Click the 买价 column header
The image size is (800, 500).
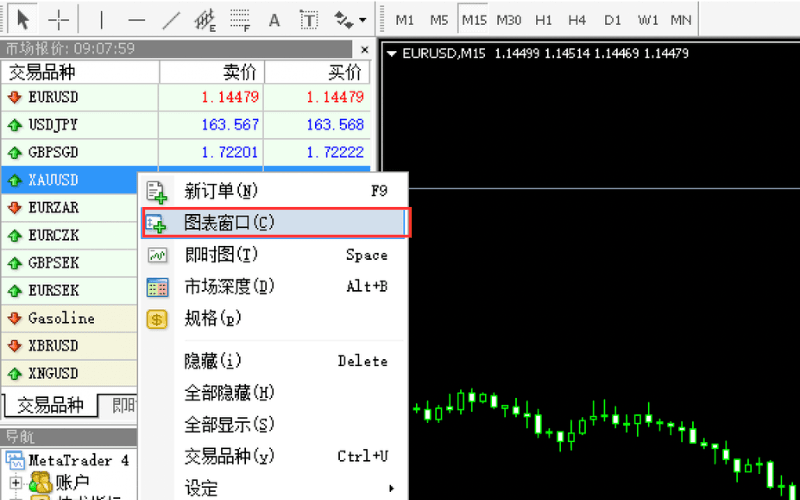coord(317,72)
